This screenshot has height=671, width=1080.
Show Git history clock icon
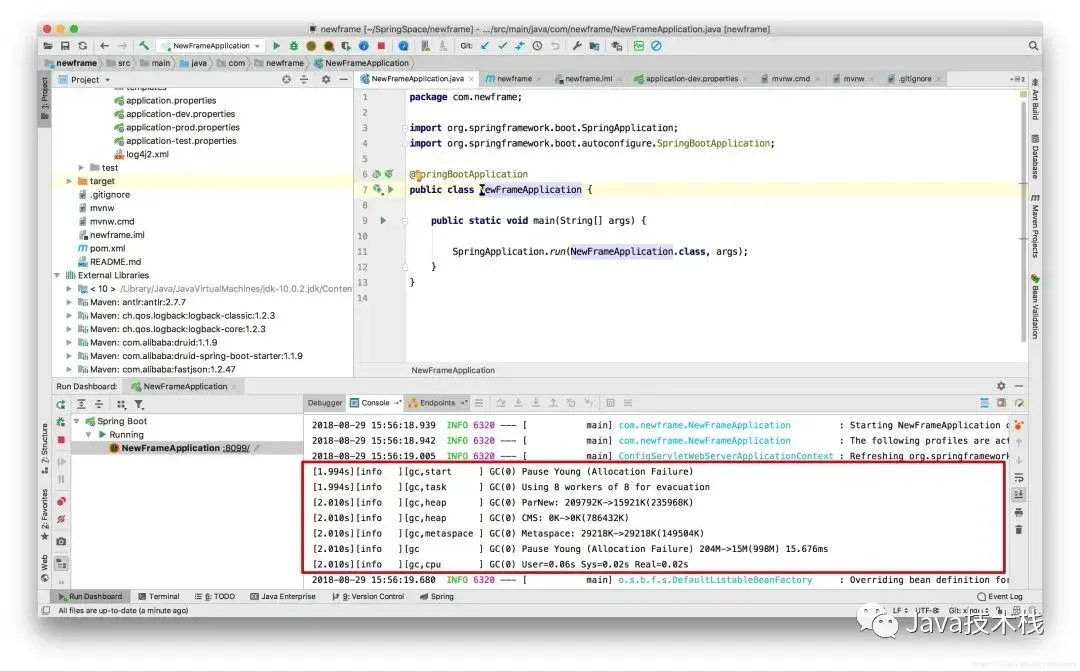[537, 45]
